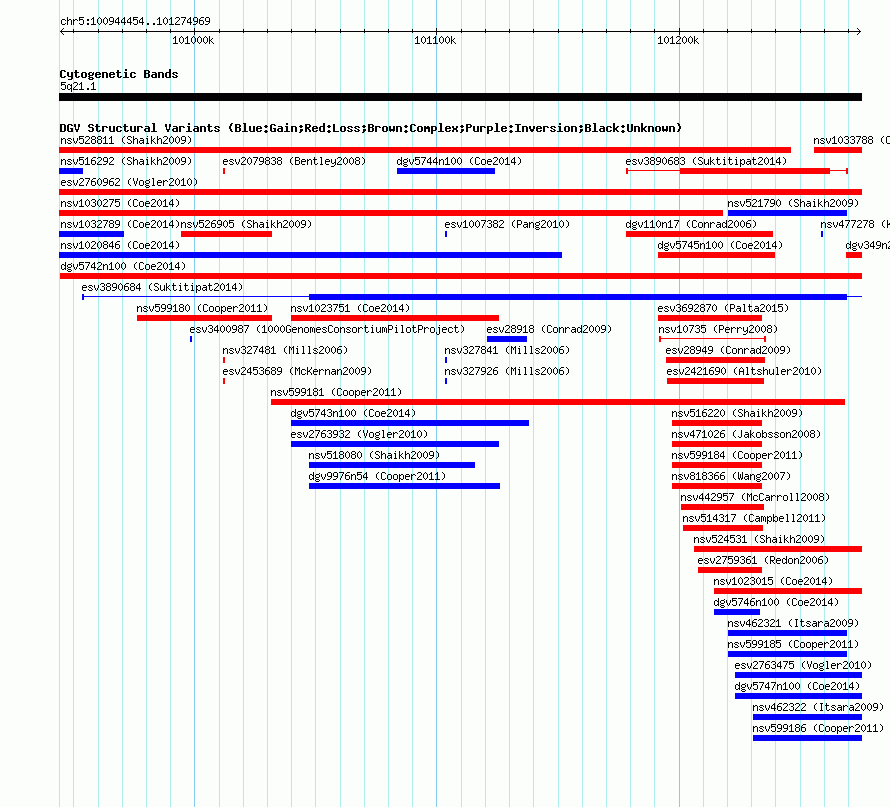Select dgv5747n100 (Coe2014) label
The image size is (890, 807).
coord(797,686)
